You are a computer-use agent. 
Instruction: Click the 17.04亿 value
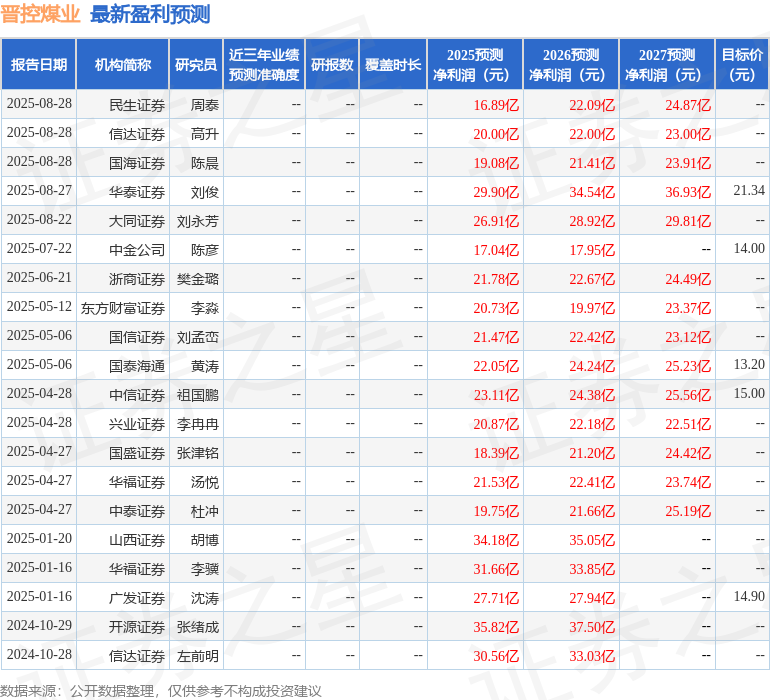click(496, 250)
